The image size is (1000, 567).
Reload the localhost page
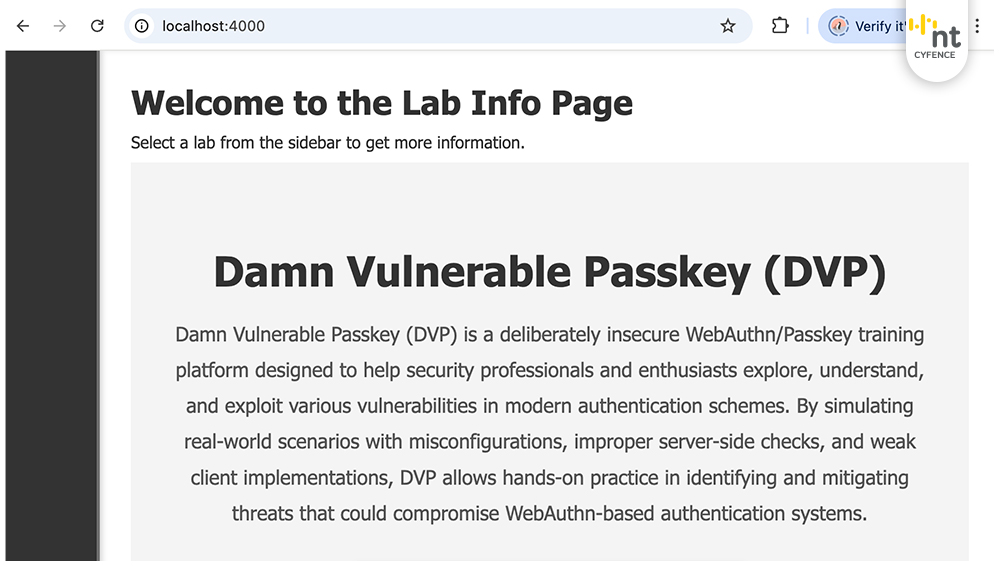97,26
